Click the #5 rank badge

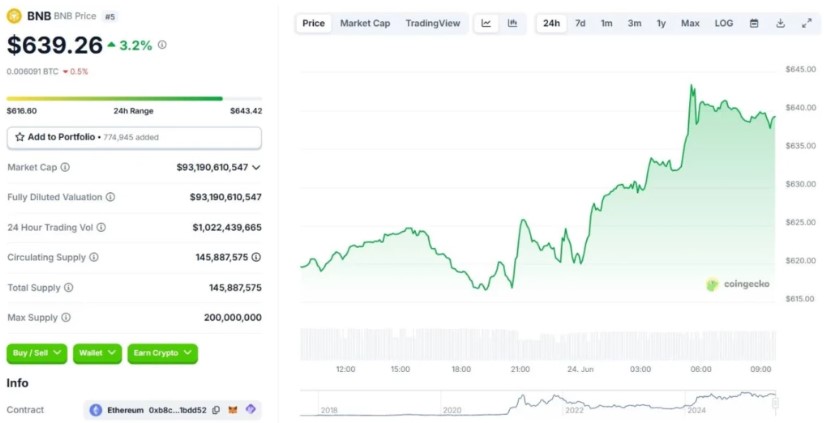[110, 16]
